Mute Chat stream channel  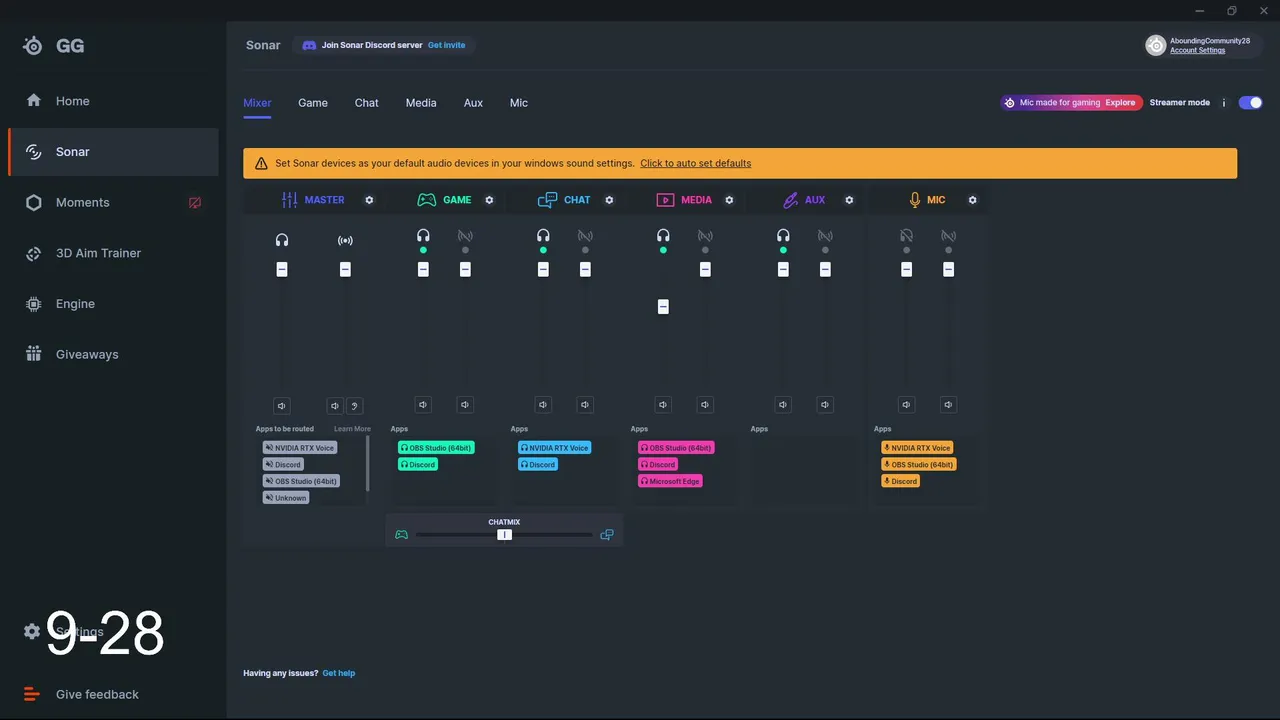[x=585, y=405]
